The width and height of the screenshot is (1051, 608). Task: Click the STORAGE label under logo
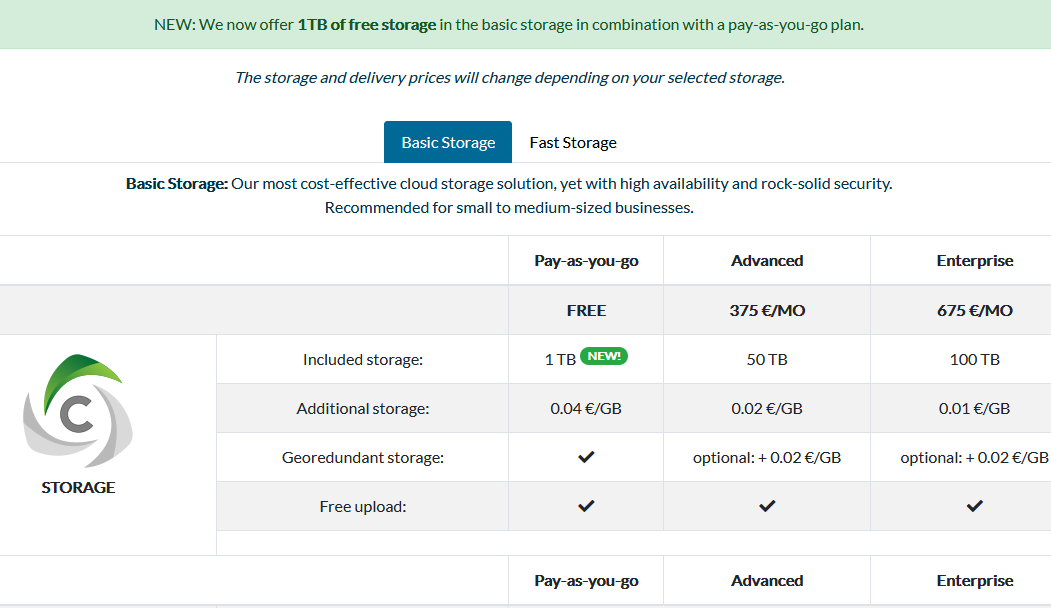pyautogui.click(x=78, y=487)
